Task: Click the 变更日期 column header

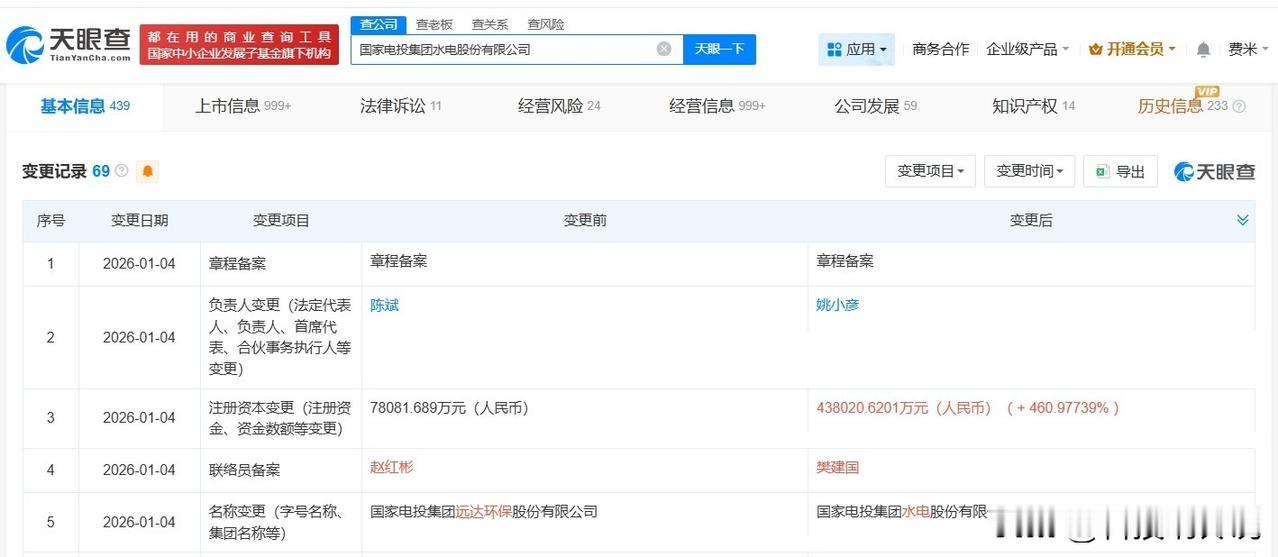Action: coord(139,221)
